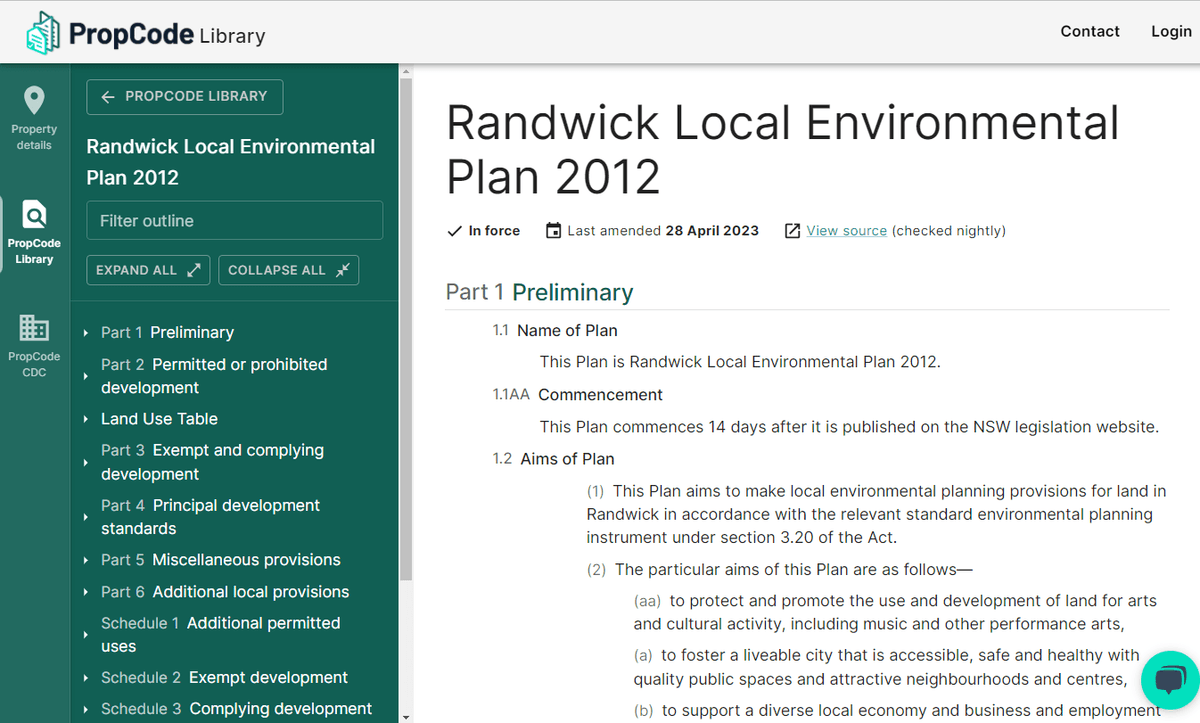Screen dimensions: 1200x723
Task: Open the chat bubble widget
Action: click(1168, 682)
